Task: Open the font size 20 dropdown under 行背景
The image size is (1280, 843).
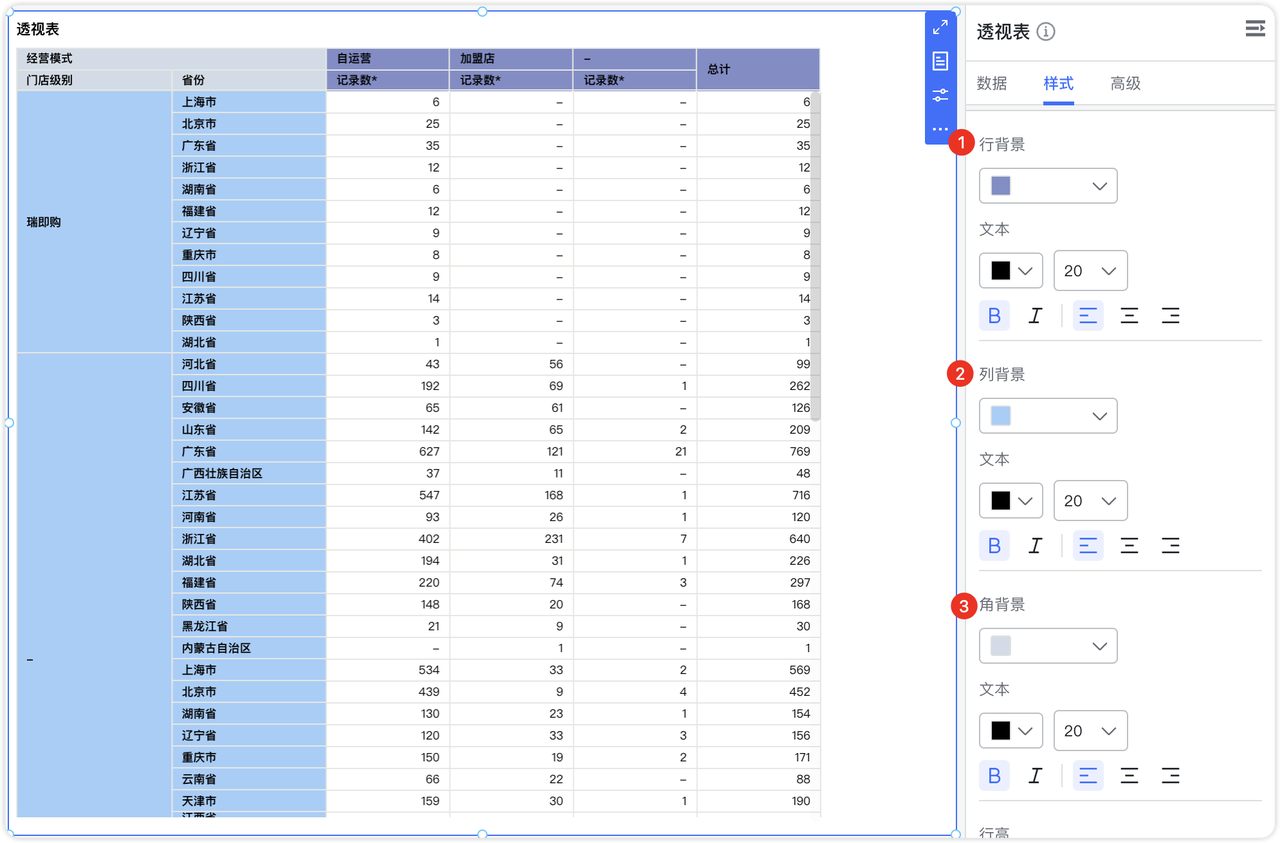Action: tap(1090, 270)
